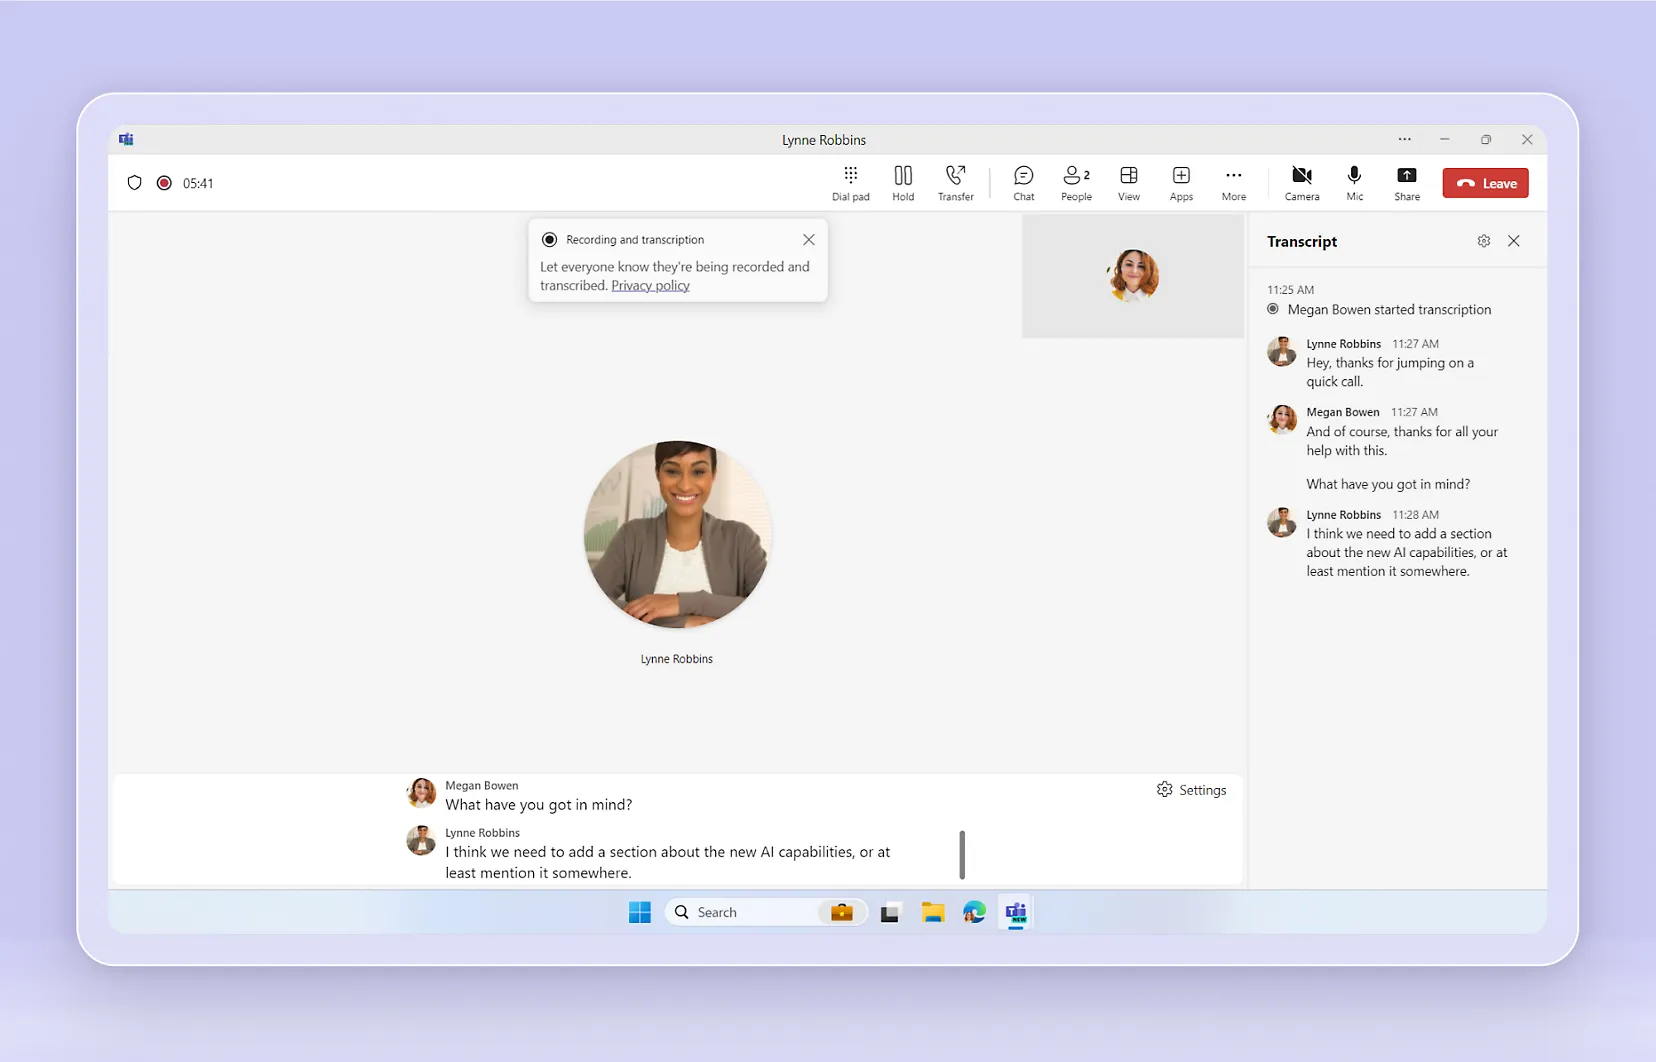Click the 11:25 AM transcript timestamp
The image size is (1656, 1062).
[x=1290, y=290]
